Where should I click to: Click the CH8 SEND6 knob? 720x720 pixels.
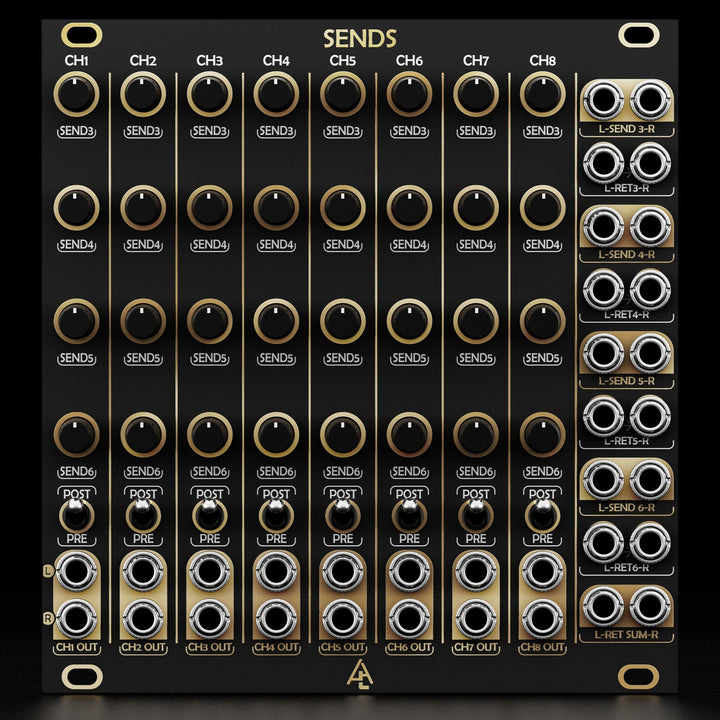(x=542, y=435)
